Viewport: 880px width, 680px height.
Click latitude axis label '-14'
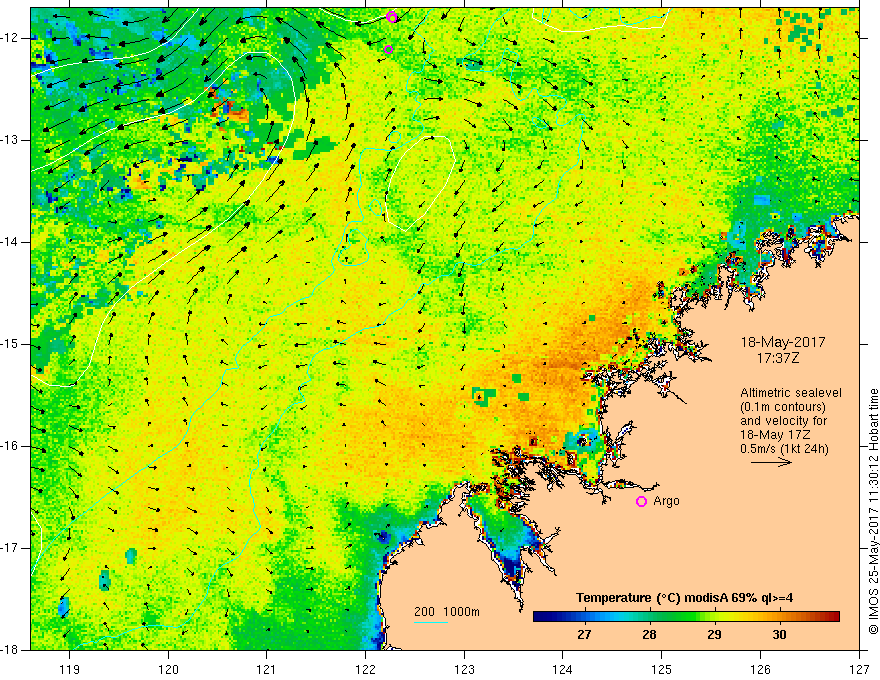click(x=10, y=242)
